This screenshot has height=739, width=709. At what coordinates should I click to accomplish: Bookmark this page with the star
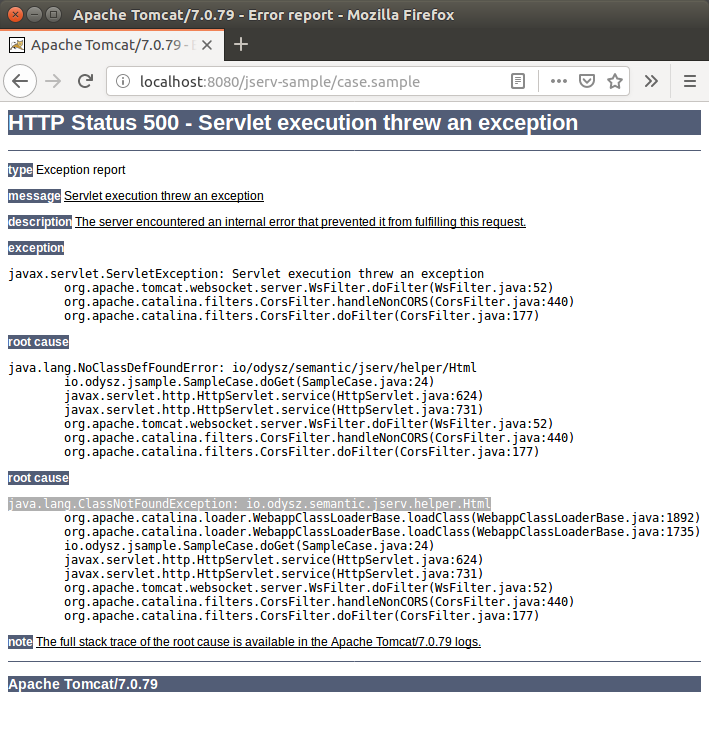pyautogui.click(x=615, y=82)
